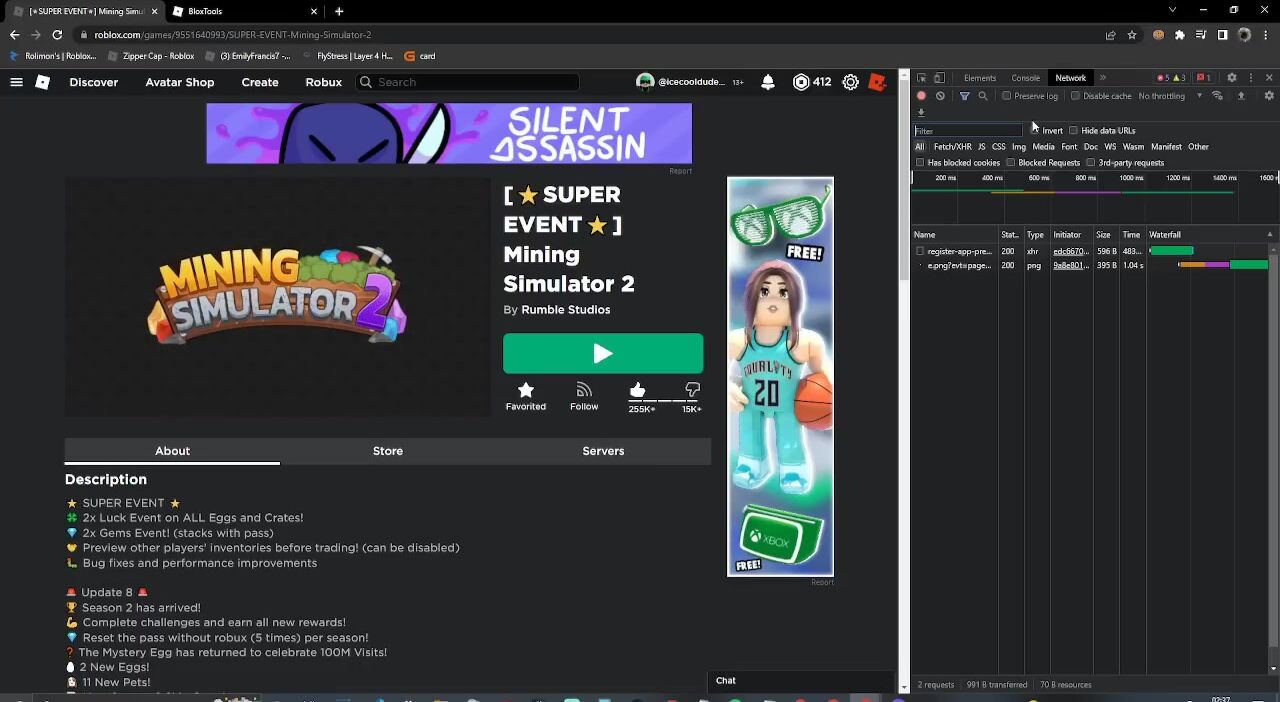Viewport: 1280px width, 702px height.
Task: Import HAR file with upload arrow
Action: click(x=1241, y=96)
